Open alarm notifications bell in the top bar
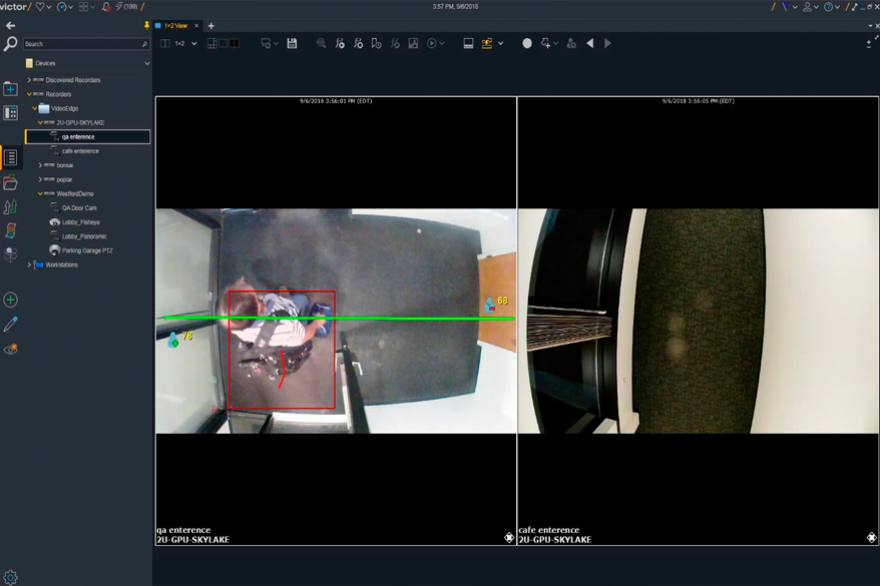 click(105, 8)
